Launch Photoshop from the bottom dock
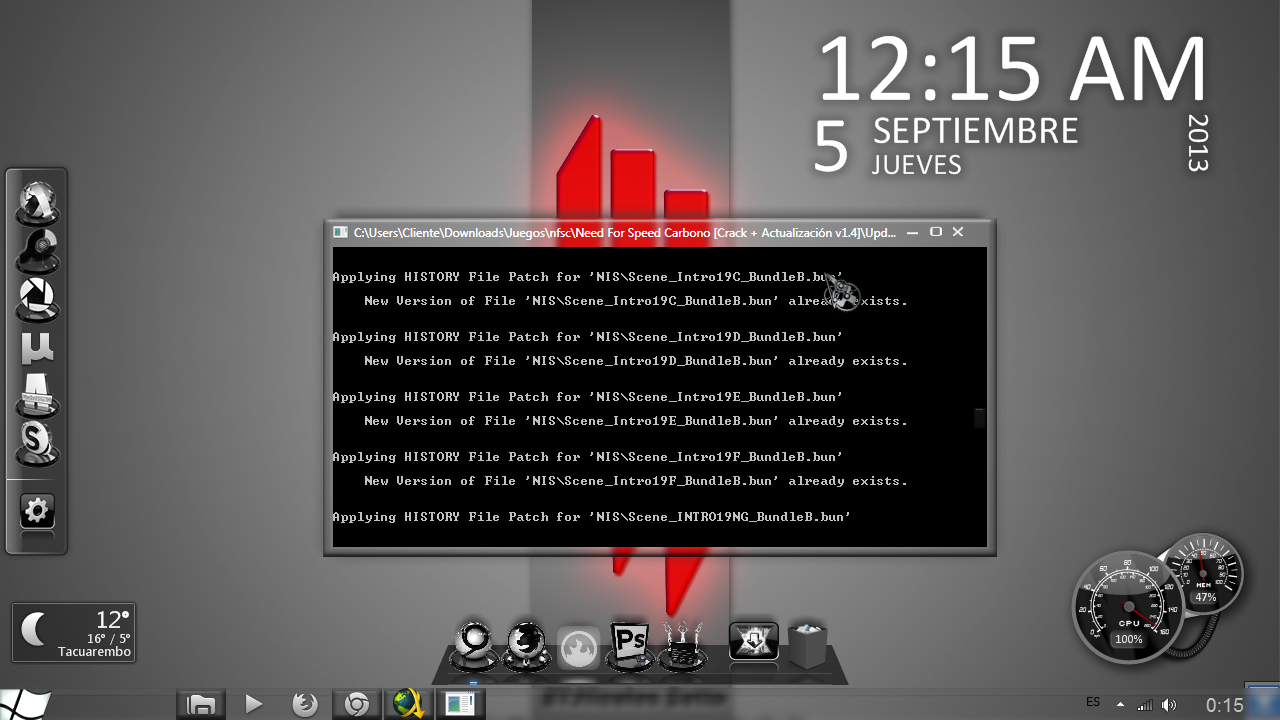The height and width of the screenshot is (720, 1280). click(x=630, y=645)
